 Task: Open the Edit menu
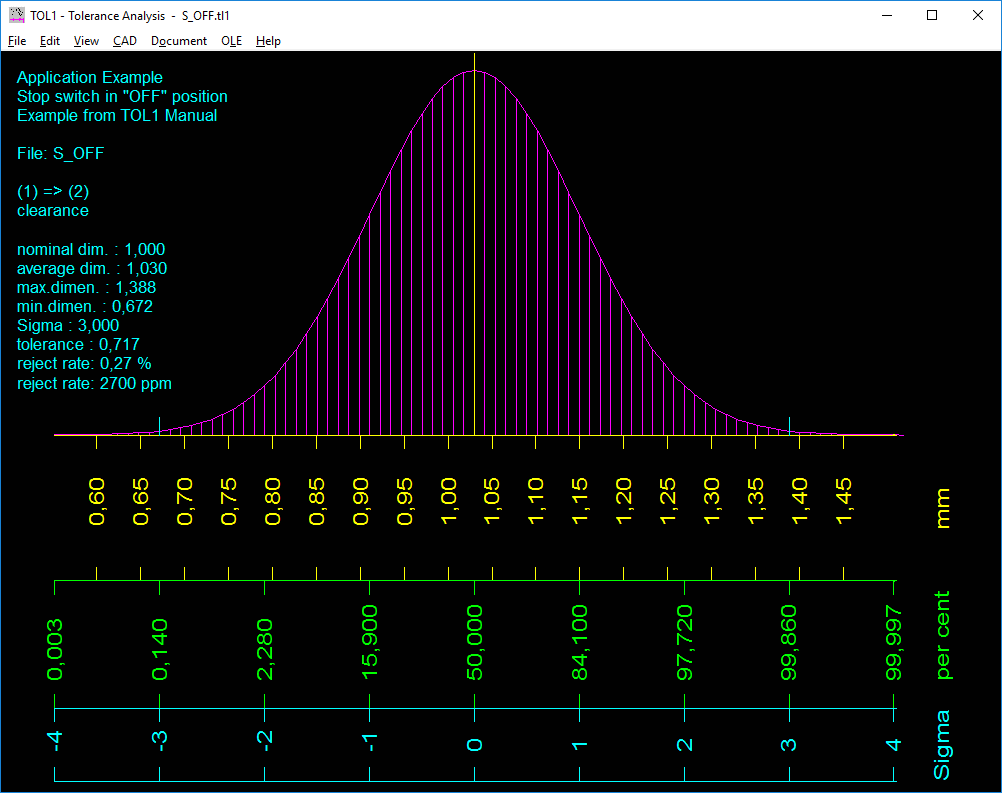click(50, 41)
